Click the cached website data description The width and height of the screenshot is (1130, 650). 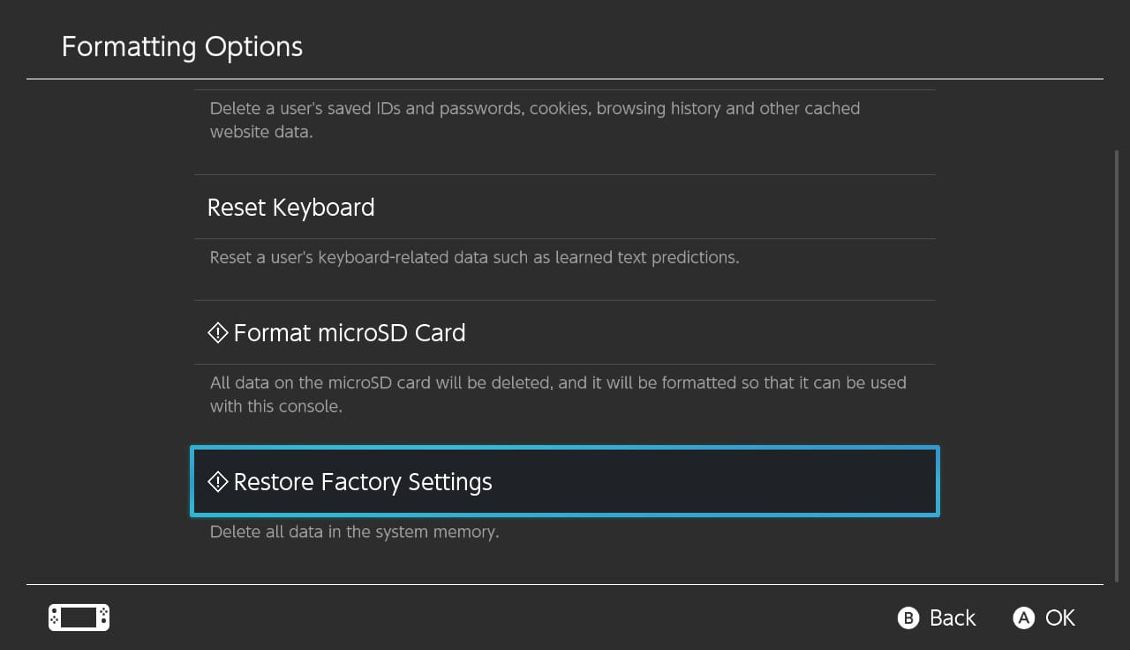point(534,119)
